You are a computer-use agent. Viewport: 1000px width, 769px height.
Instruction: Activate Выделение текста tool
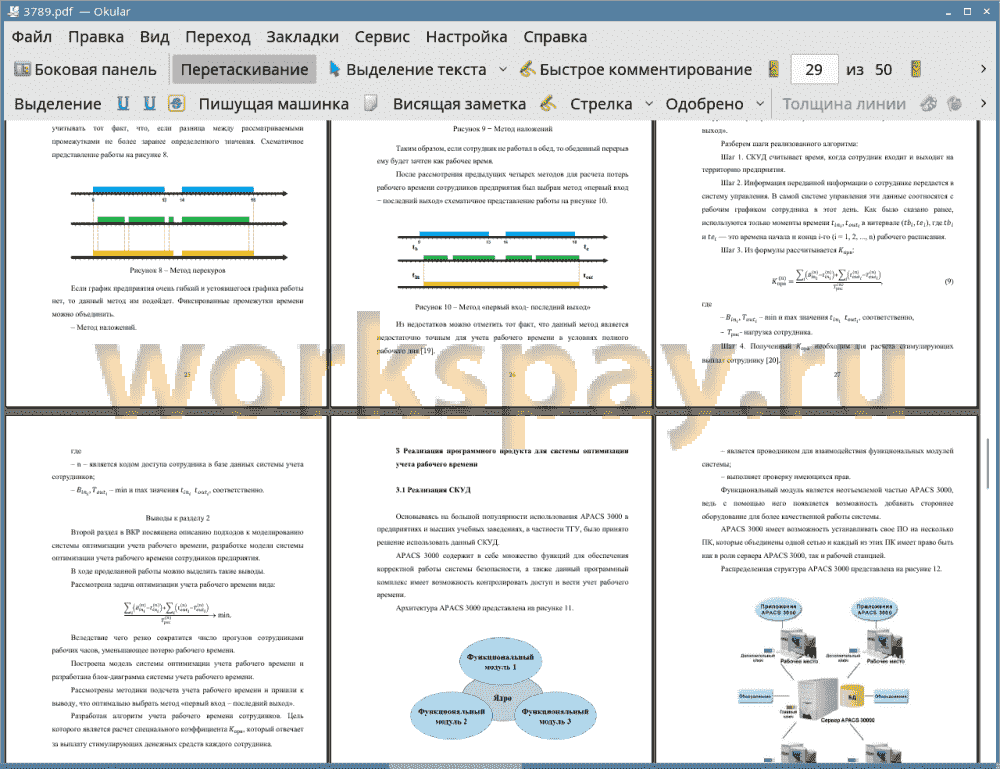408,70
